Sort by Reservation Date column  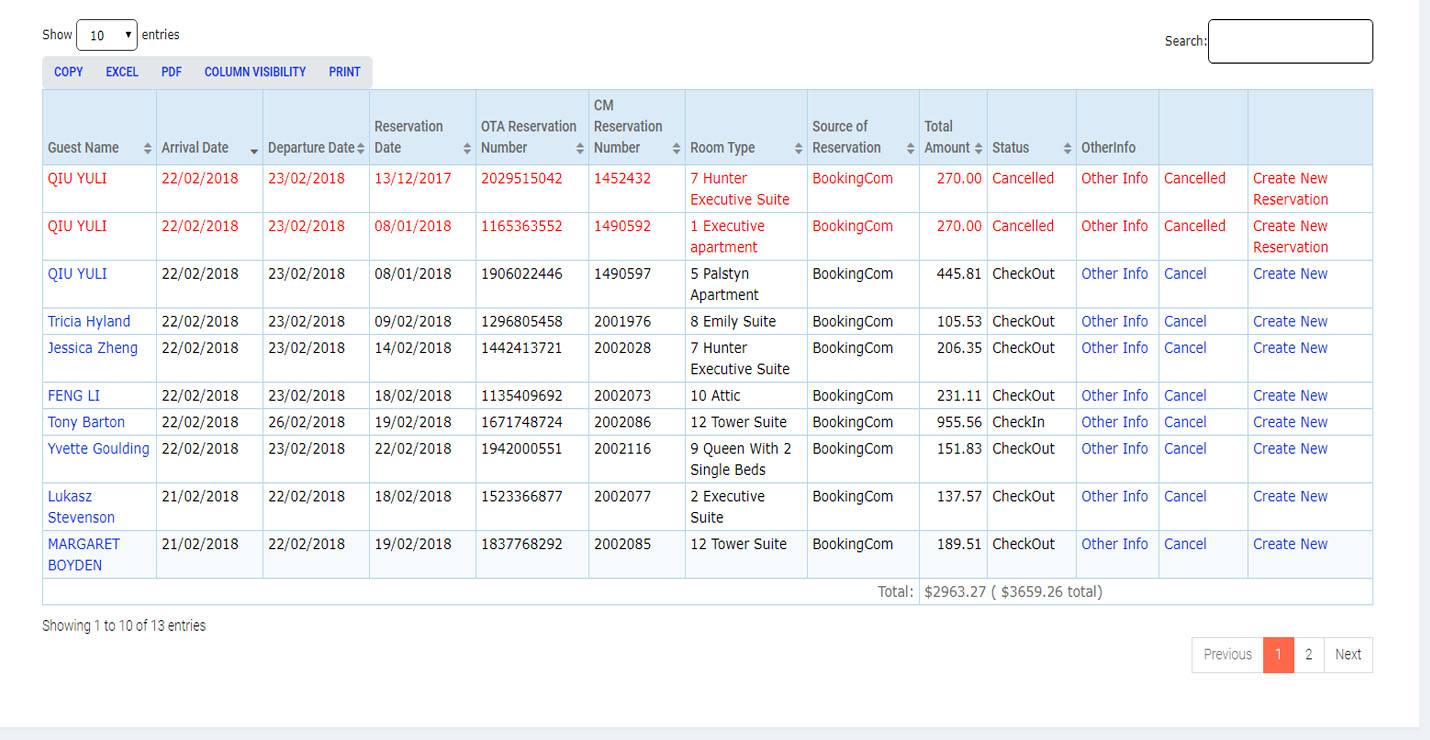click(467, 148)
